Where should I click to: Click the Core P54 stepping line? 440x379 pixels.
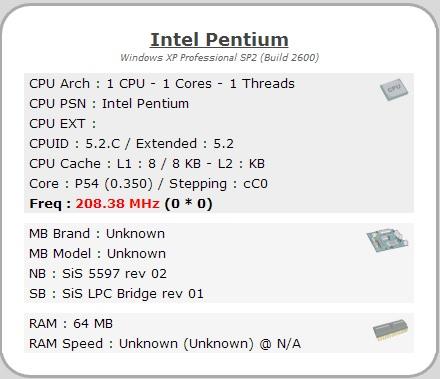148,184
